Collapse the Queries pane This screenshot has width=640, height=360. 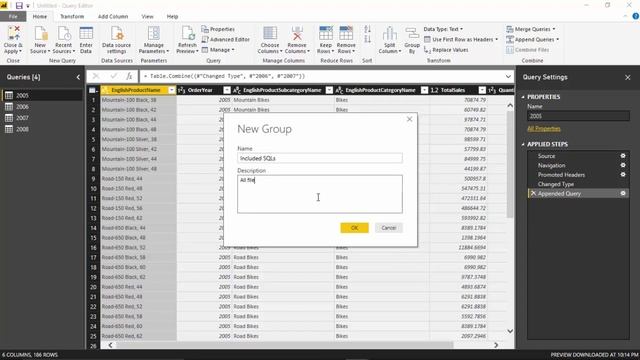coord(78,77)
